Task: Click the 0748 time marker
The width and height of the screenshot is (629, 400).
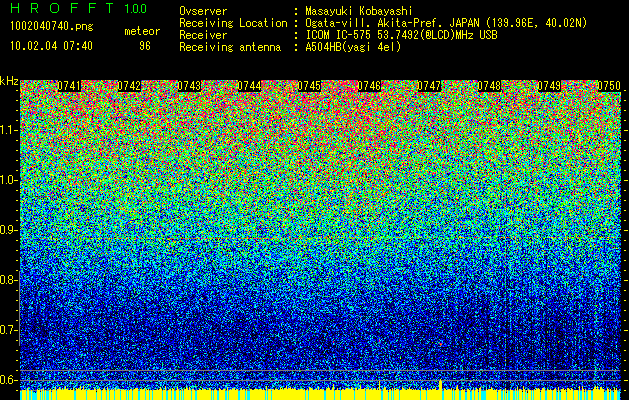Action: [x=489, y=86]
